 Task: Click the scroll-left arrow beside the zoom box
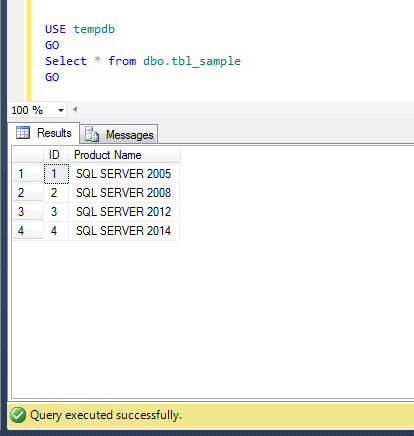tap(75, 109)
